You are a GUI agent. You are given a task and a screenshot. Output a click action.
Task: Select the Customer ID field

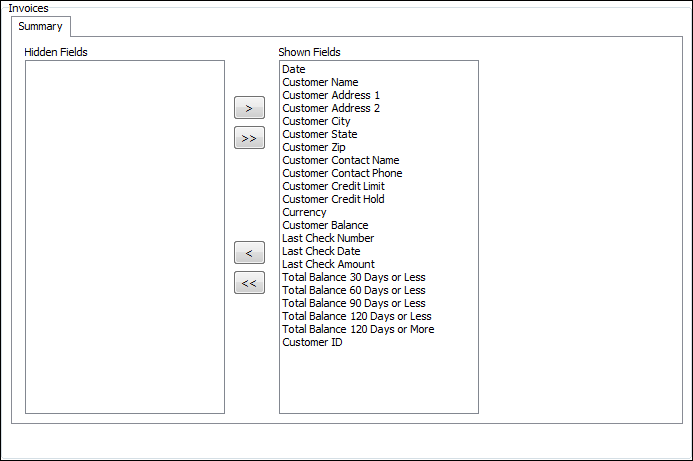(312, 342)
